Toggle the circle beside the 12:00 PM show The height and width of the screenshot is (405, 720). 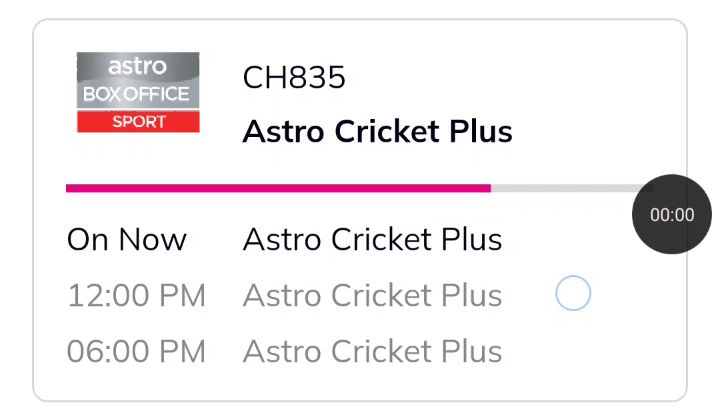click(573, 293)
